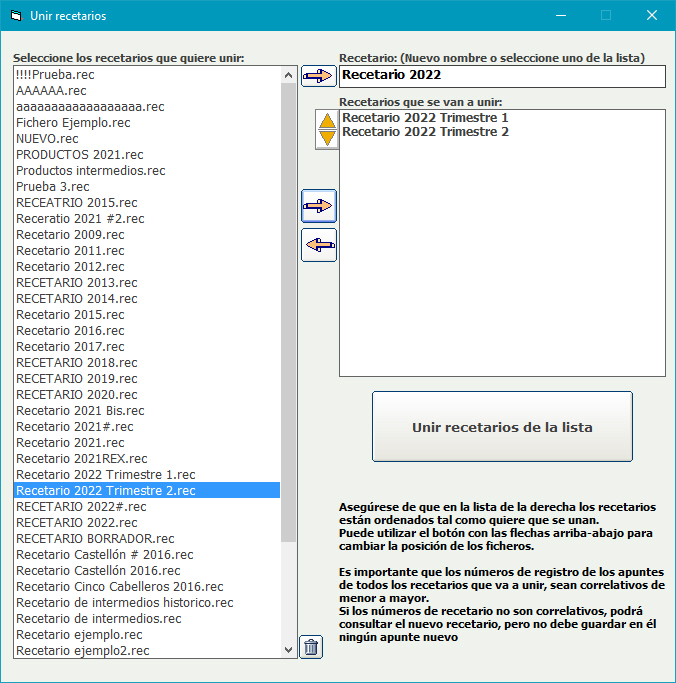Remove recetario from join list with left arrow

point(319,245)
